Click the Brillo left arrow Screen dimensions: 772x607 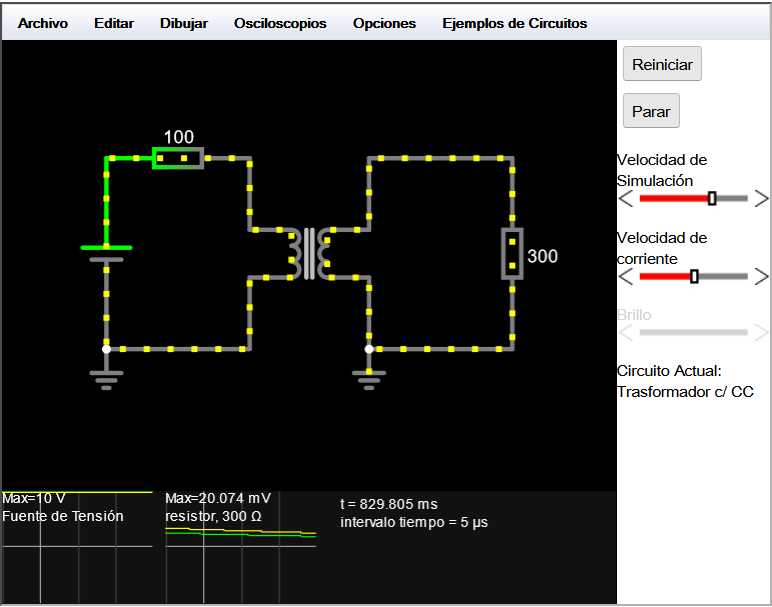click(626, 333)
